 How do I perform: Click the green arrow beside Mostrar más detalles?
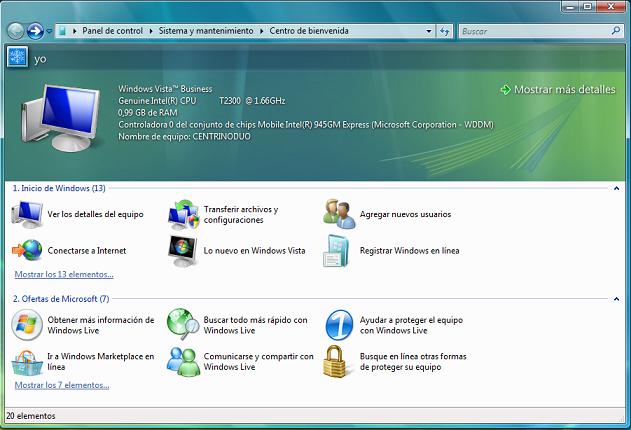coord(505,89)
